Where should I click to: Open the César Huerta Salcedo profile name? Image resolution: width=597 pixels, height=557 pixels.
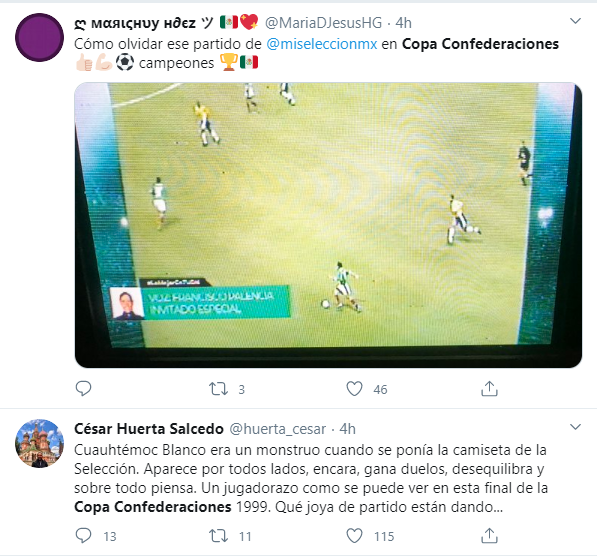[149, 429]
